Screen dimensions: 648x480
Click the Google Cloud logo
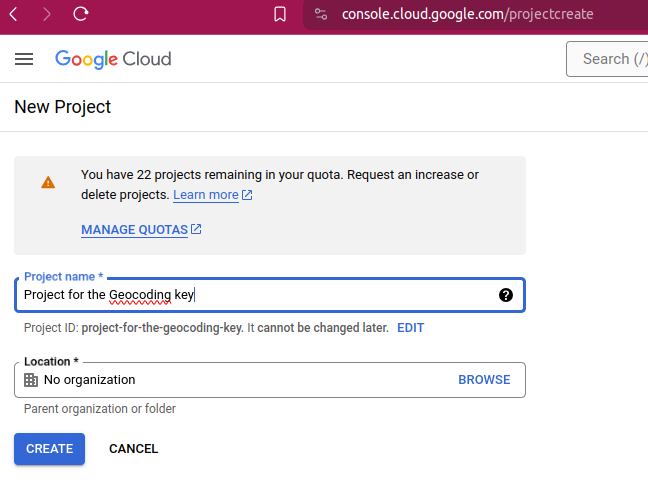[x=113, y=59]
